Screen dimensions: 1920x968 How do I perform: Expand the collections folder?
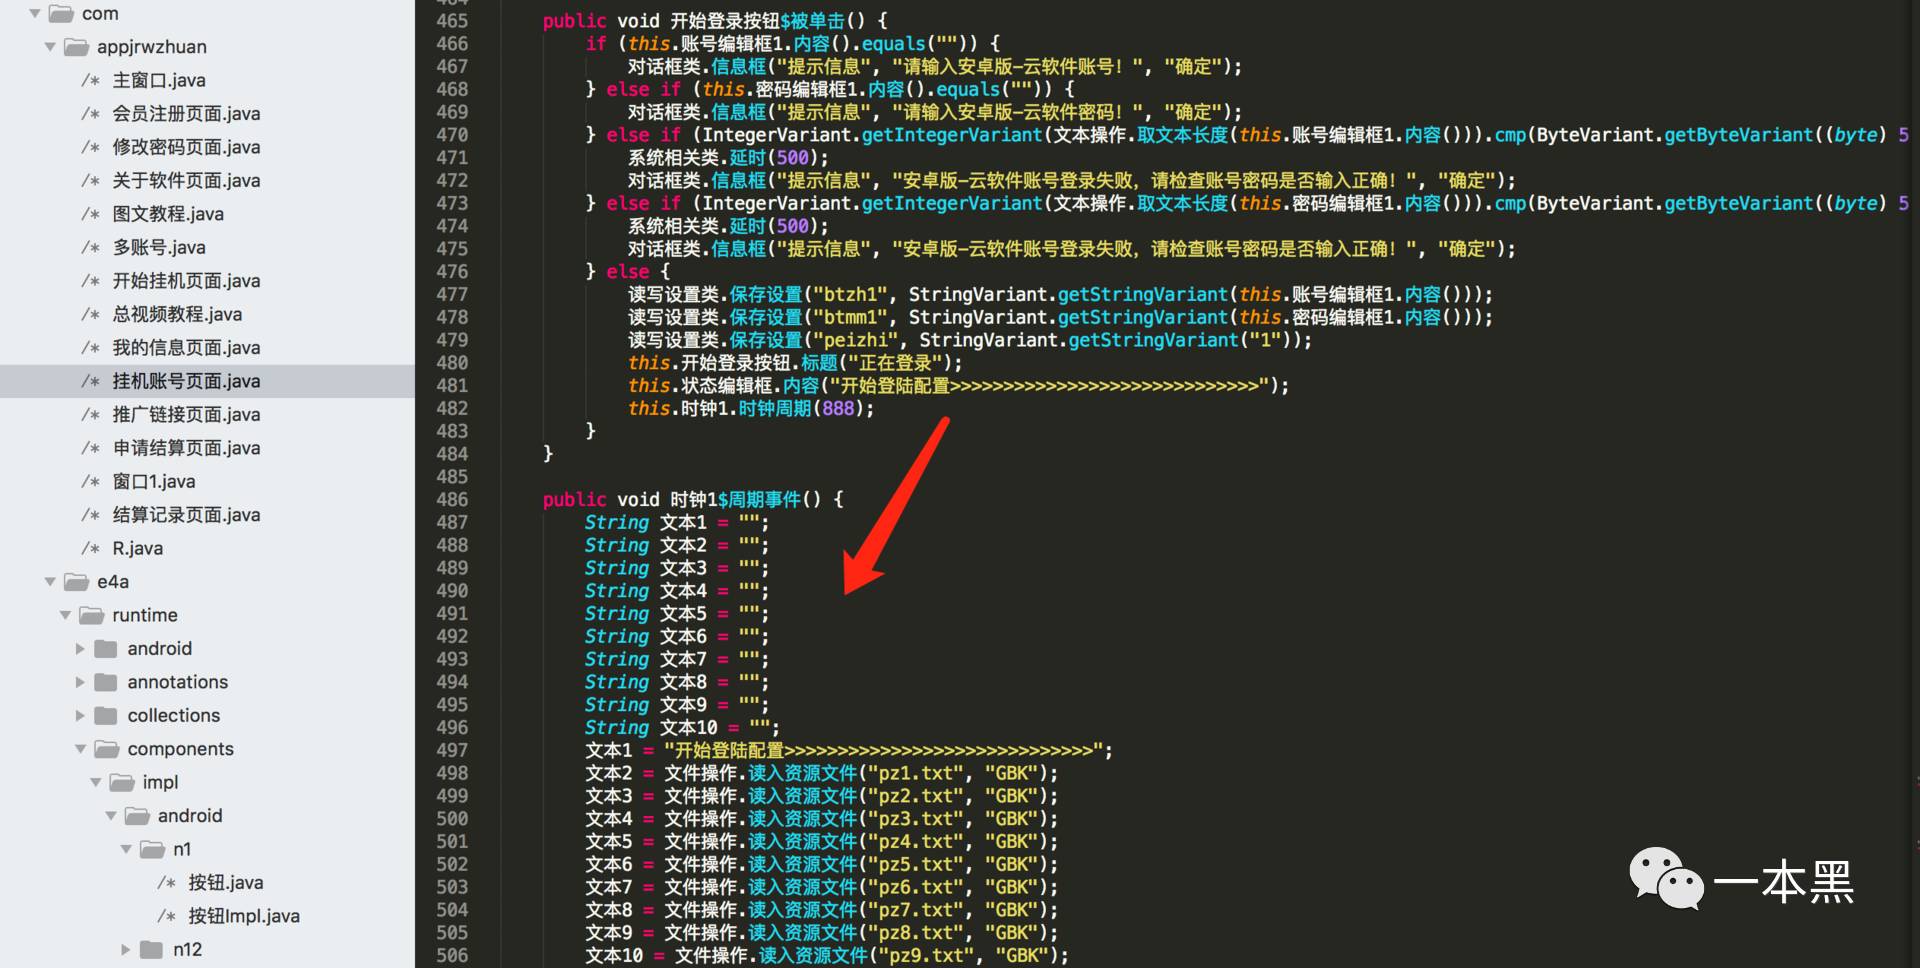(81, 715)
